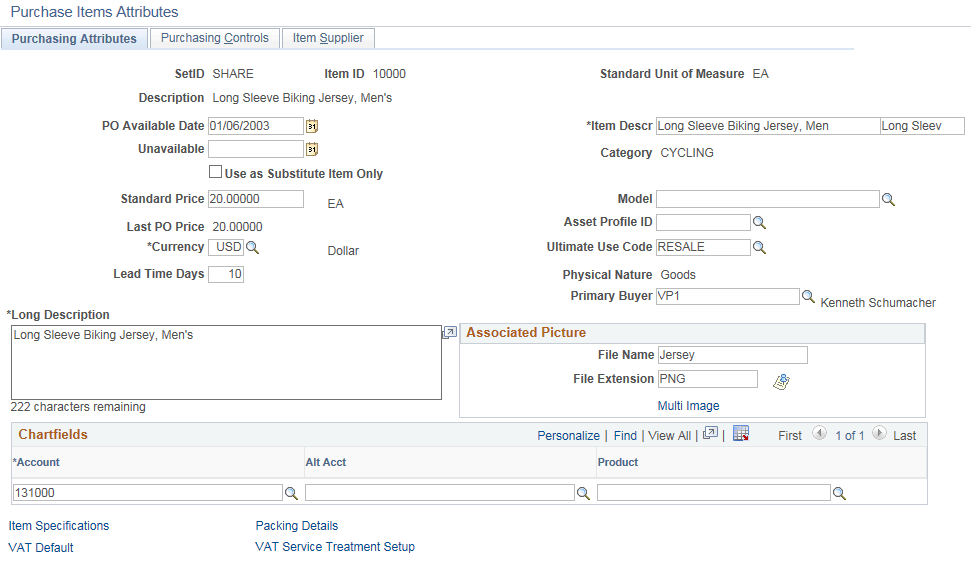Viewport: 971px width, 561px height.
Task: Click Primary Buyer VP1 field
Action: (728, 296)
